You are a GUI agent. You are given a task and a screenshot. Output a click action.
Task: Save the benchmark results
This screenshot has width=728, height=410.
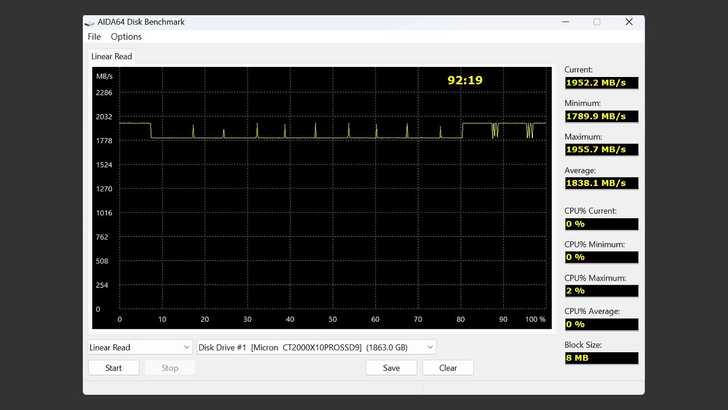(391, 368)
